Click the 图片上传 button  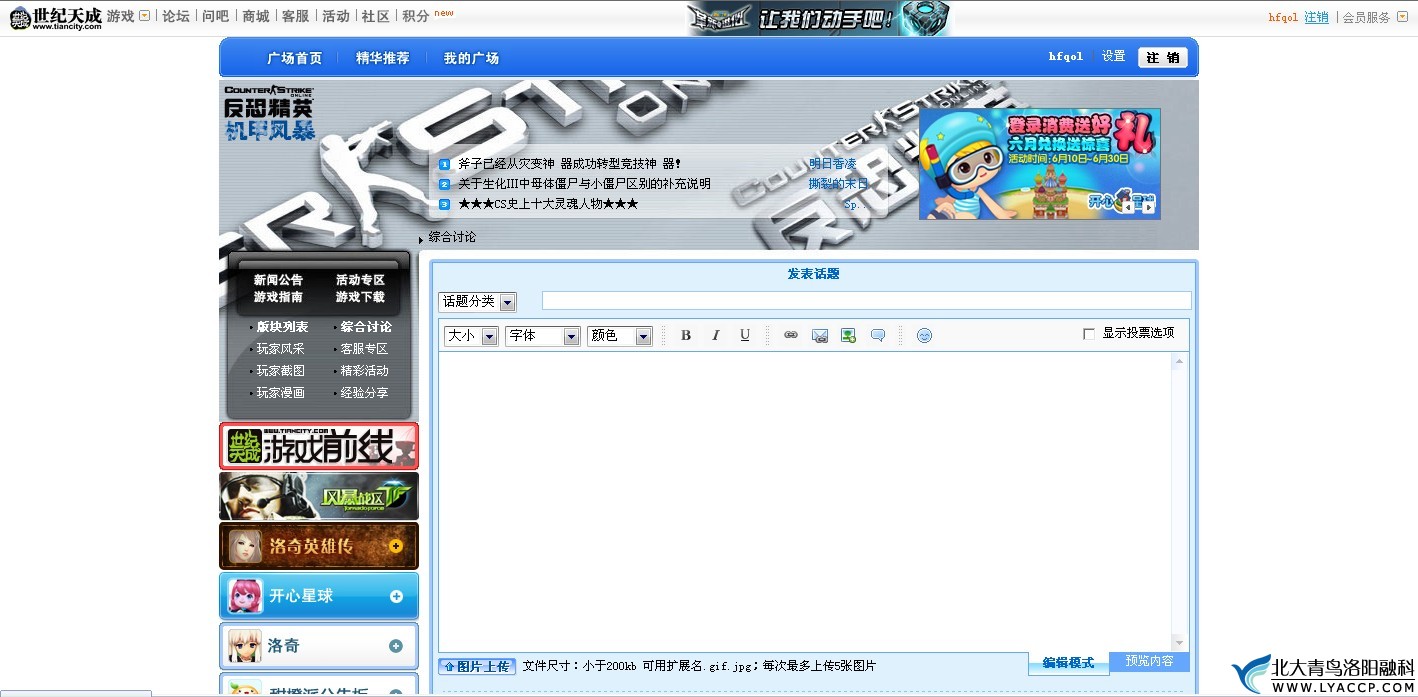[x=476, y=666]
